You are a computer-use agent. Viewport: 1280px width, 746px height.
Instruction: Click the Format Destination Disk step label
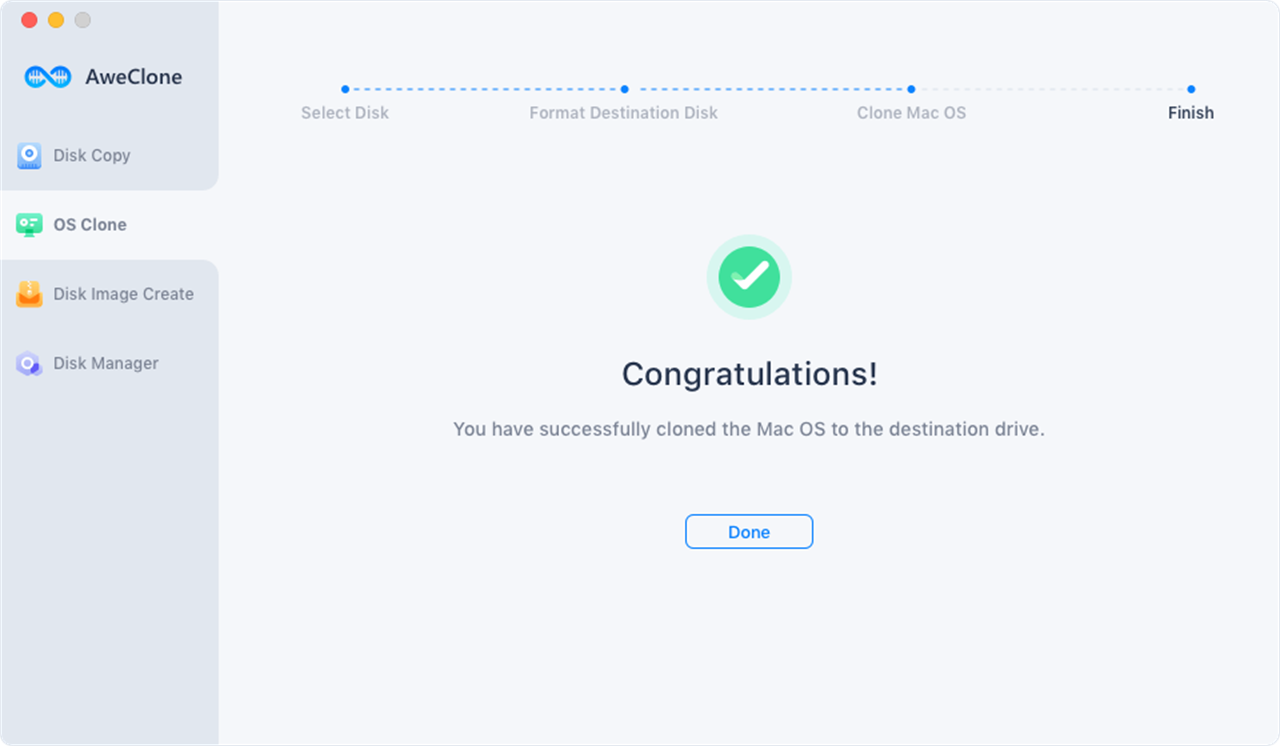click(624, 113)
